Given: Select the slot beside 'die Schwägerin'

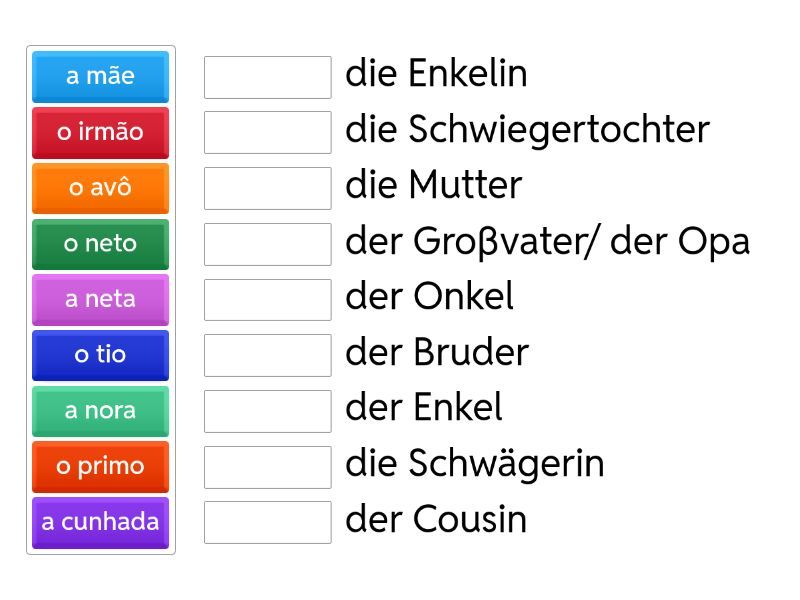Looking at the screenshot, I should coord(267,466).
